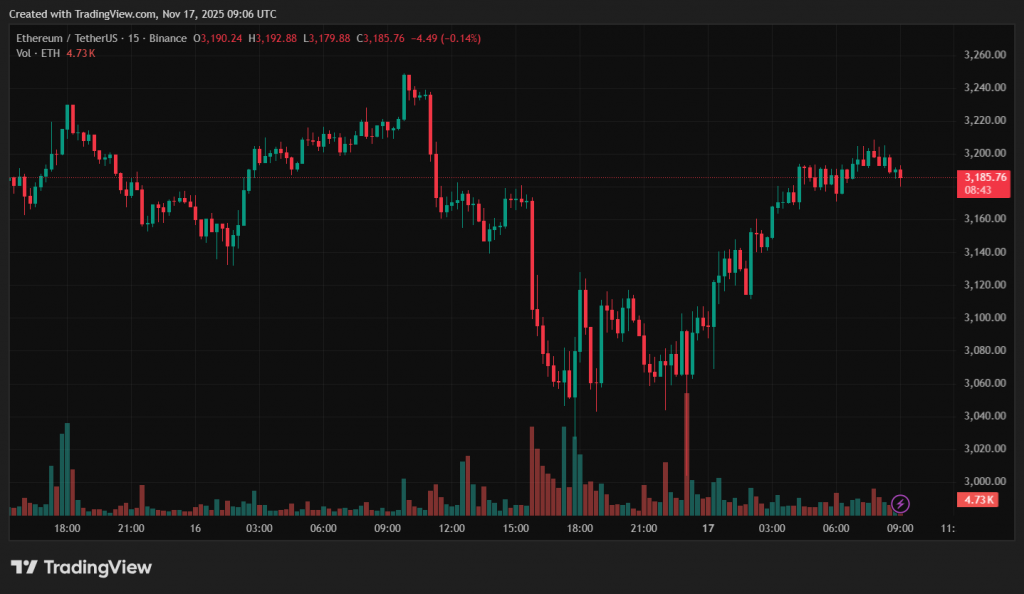Image resolution: width=1024 pixels, height=594 pixels.
Task: Click the opening price value O3,190.24
Action: 221,38
